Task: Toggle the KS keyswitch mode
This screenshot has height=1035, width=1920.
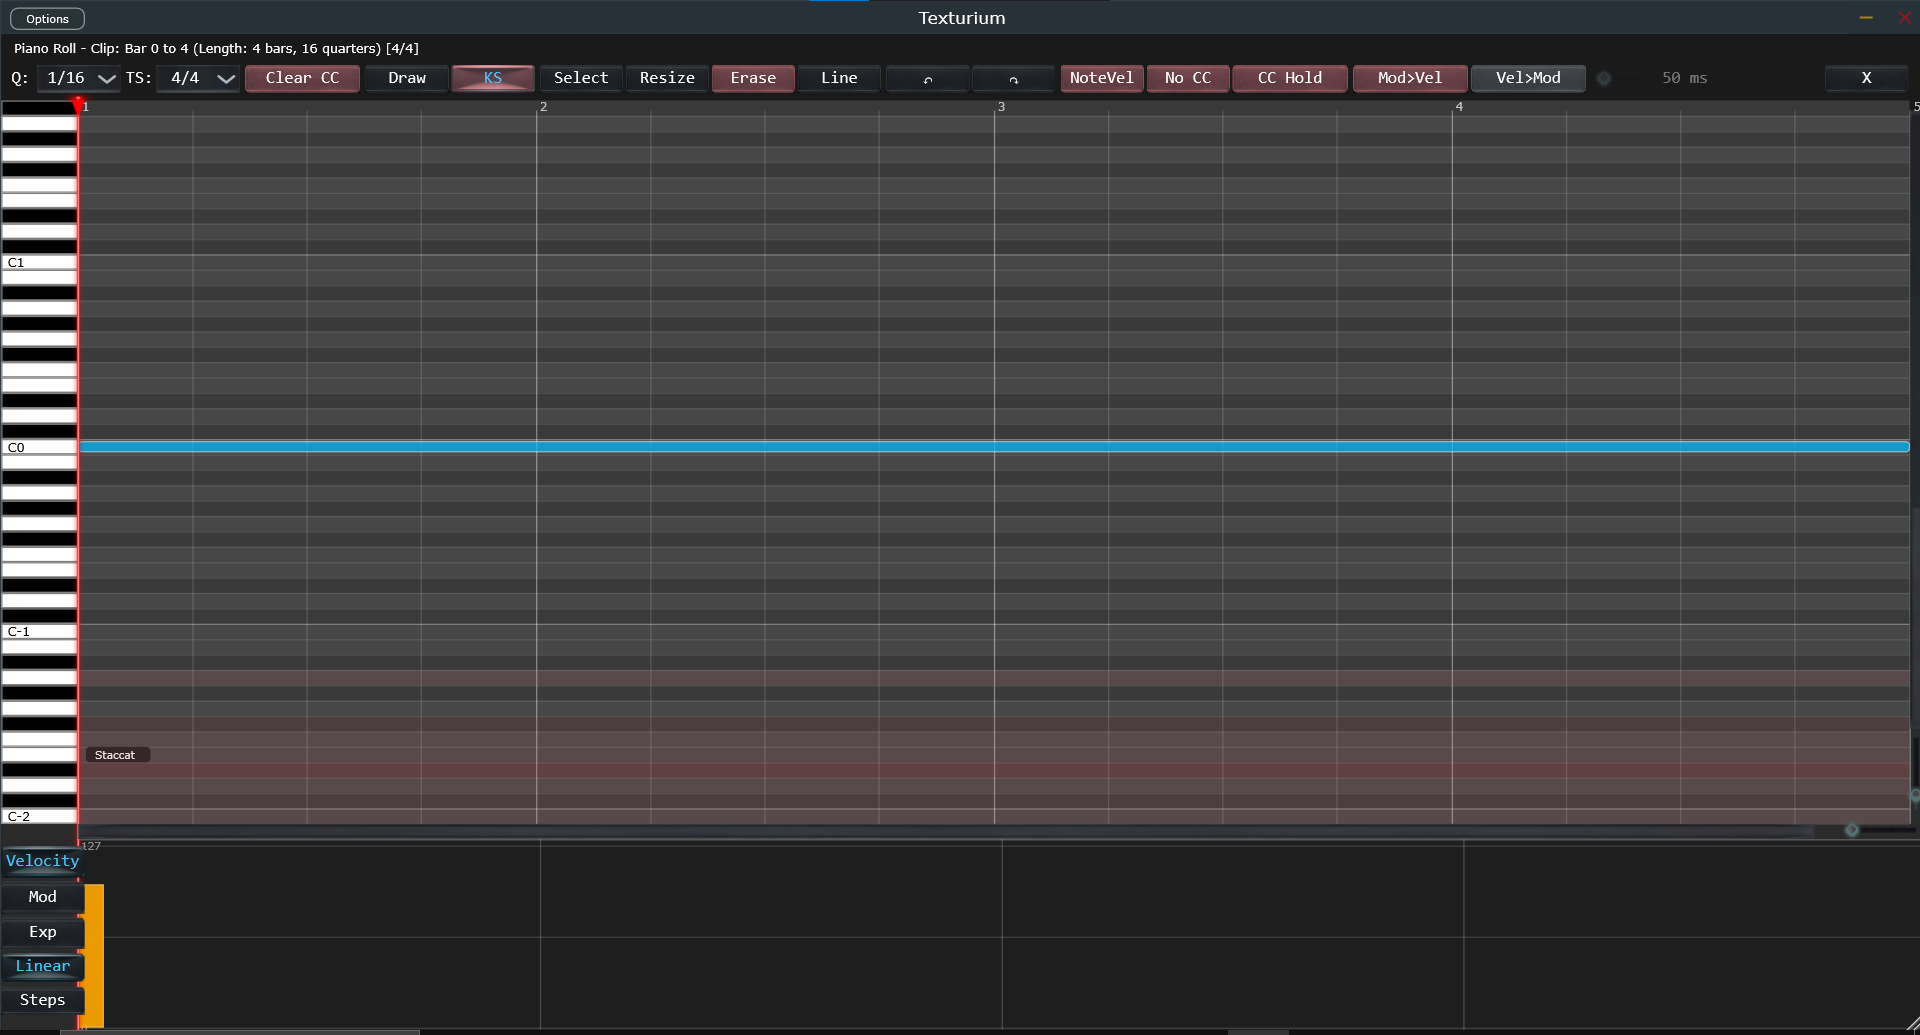Action: (493, 78)
